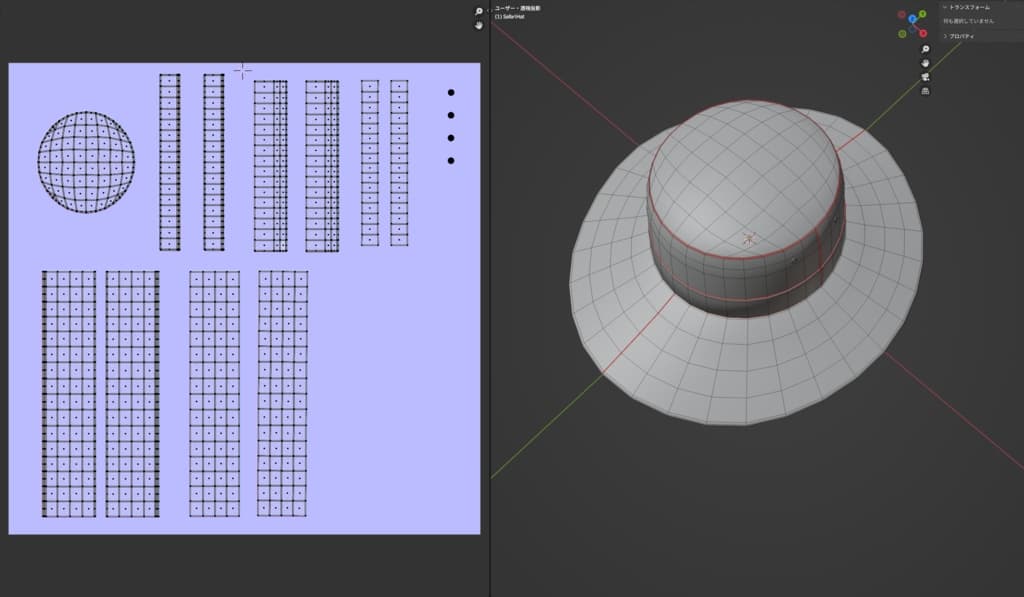
Task: Click the blue Z axis on navigation gizmo
Action: pyautogui.click(x=912, y=19)
